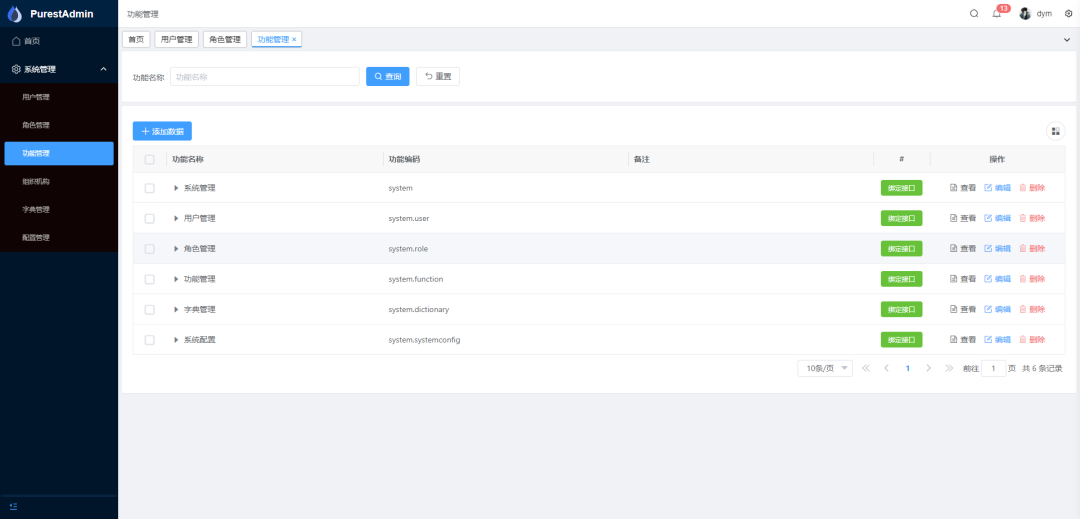Image resolution: width=1080 pixels, height=519 pixels.
Task: Open settings gear icon in top-right
Action: tap(1068, 14)
